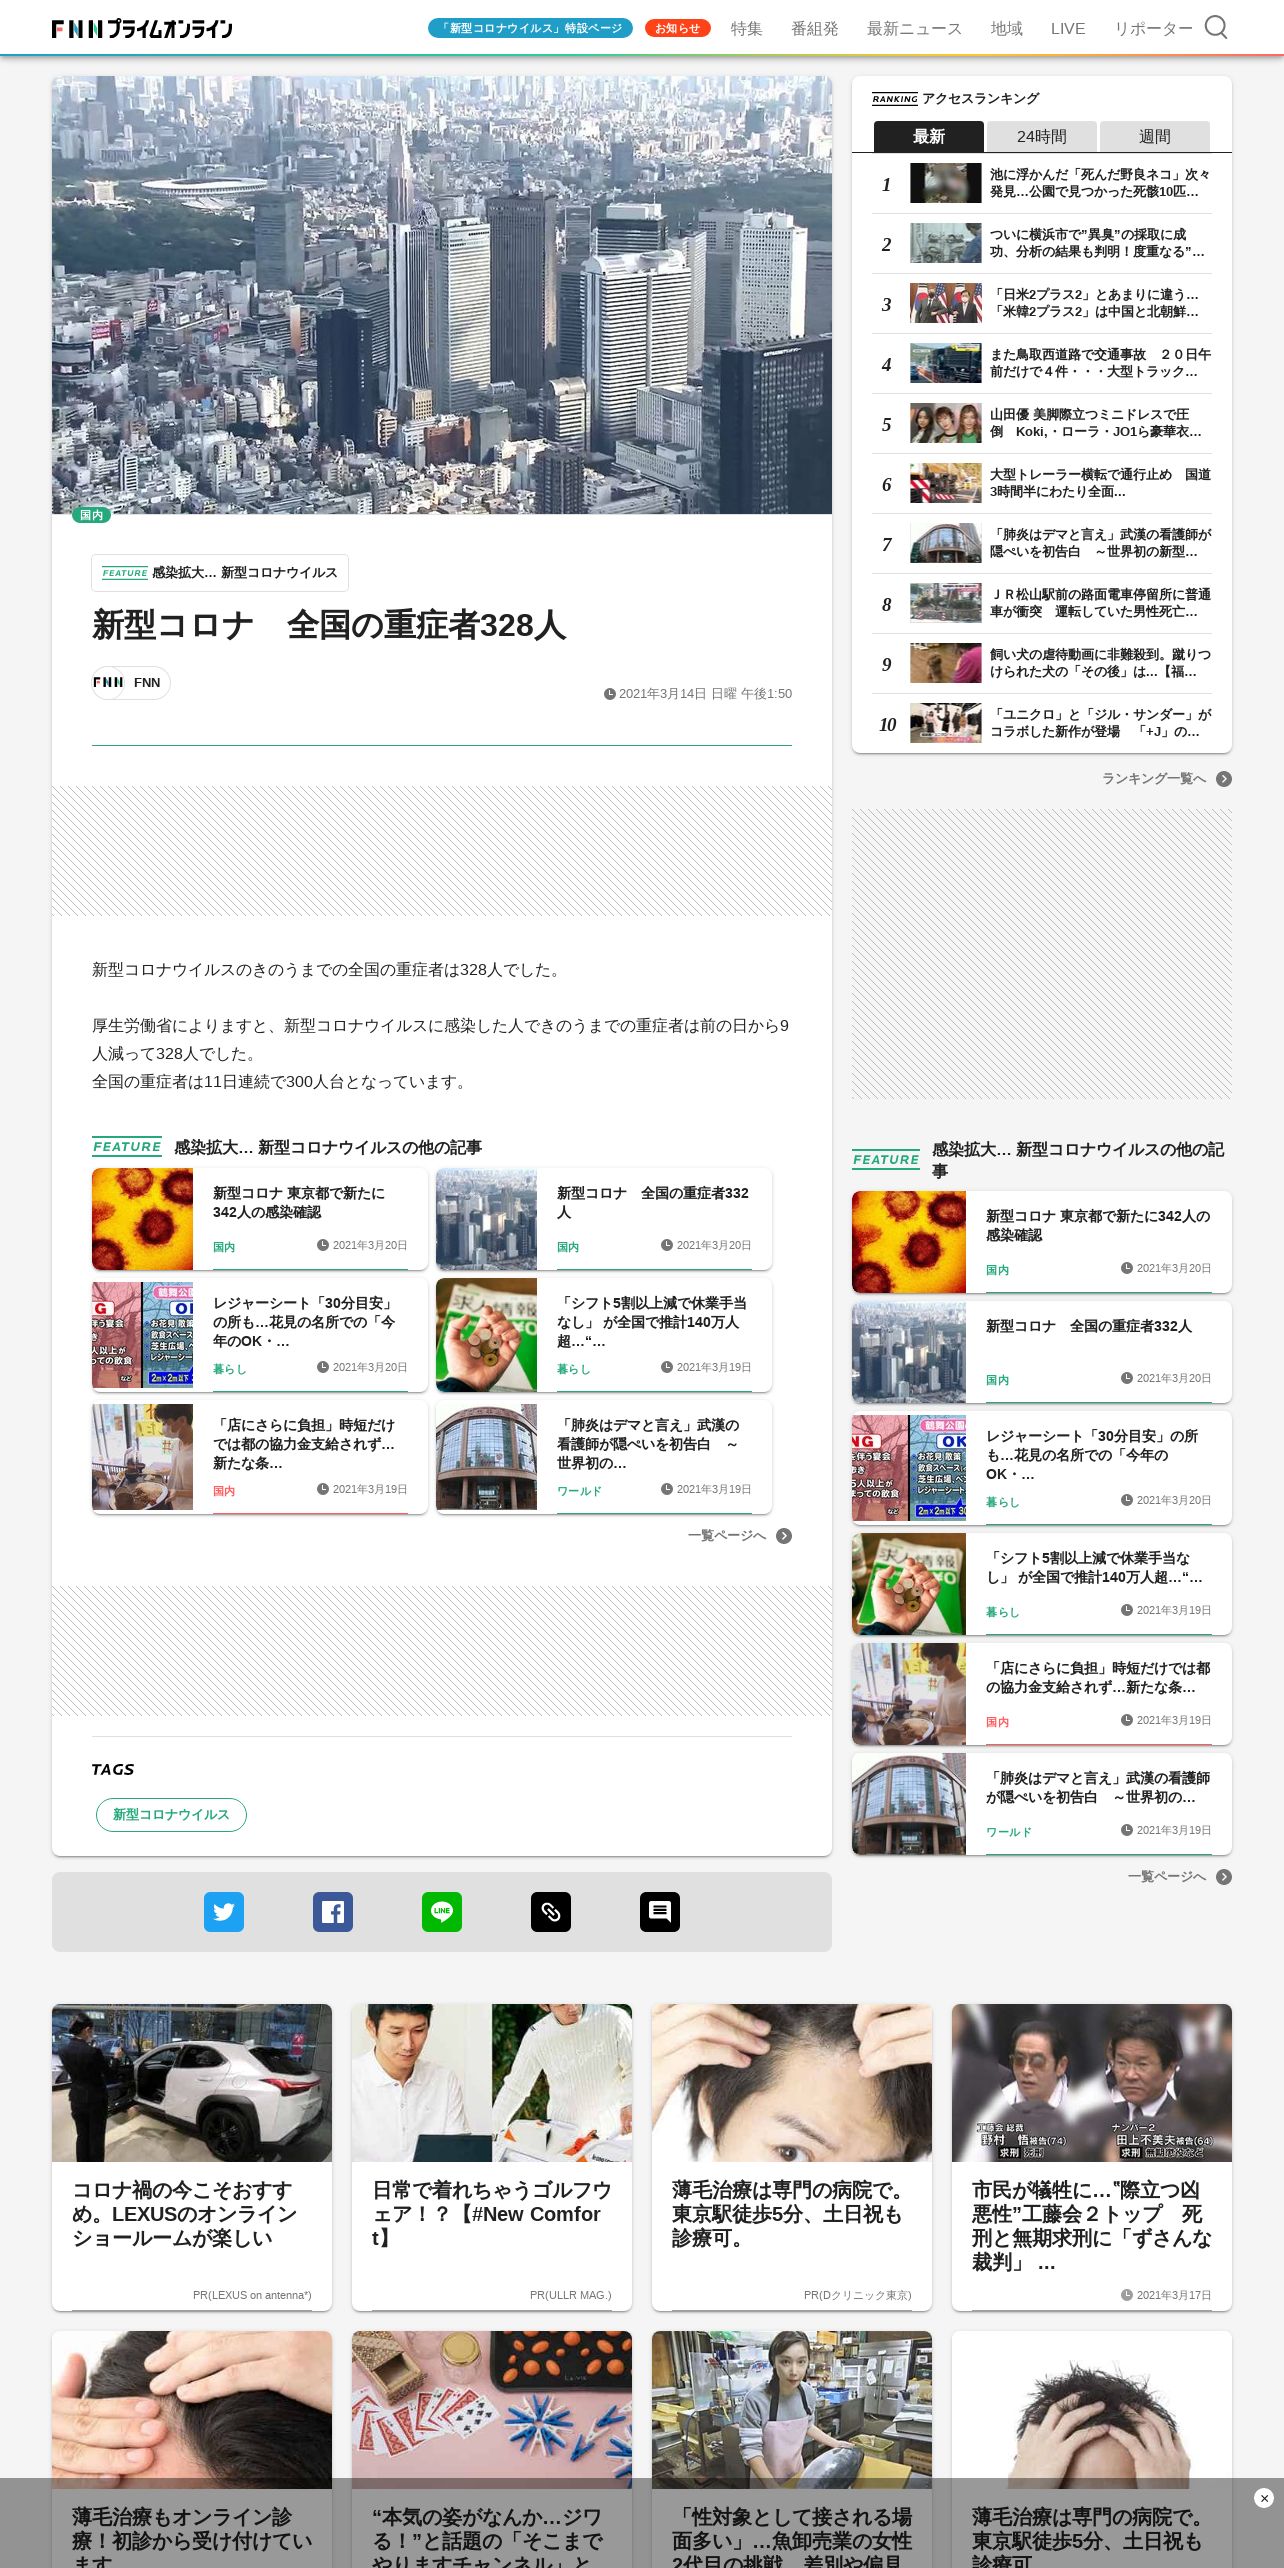Image resolution: width=1284 pixels, height=2568 pixels.
Task: Click the FEATURE 感染拡大 label above the headline
Action: pyautogui.click(x=220, y=573)
